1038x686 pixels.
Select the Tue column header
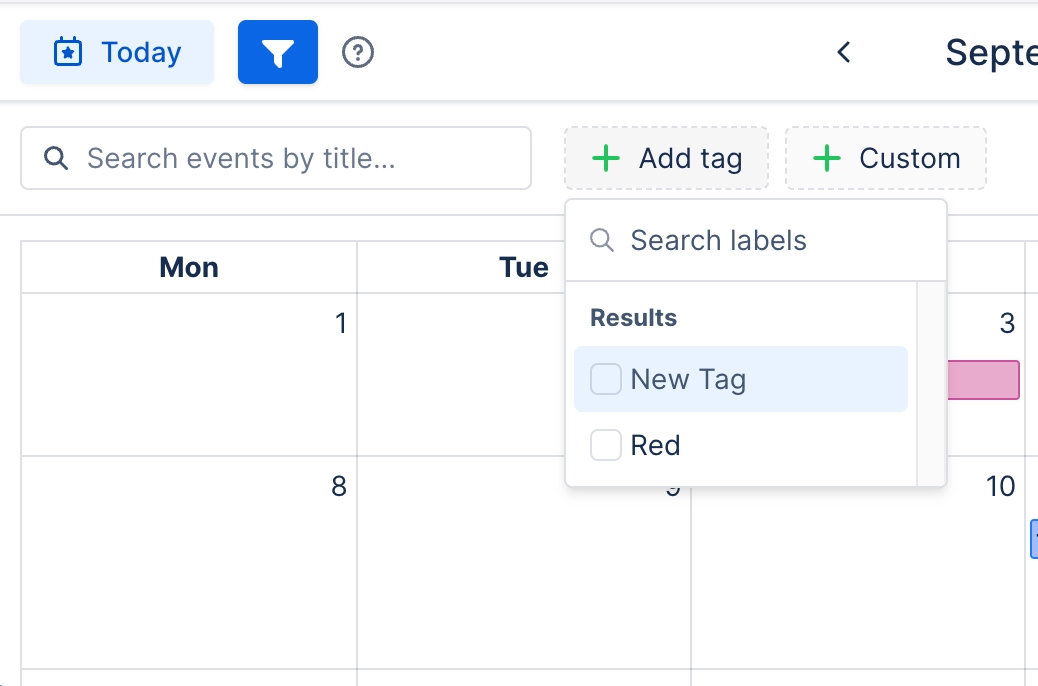click(524, 267)
